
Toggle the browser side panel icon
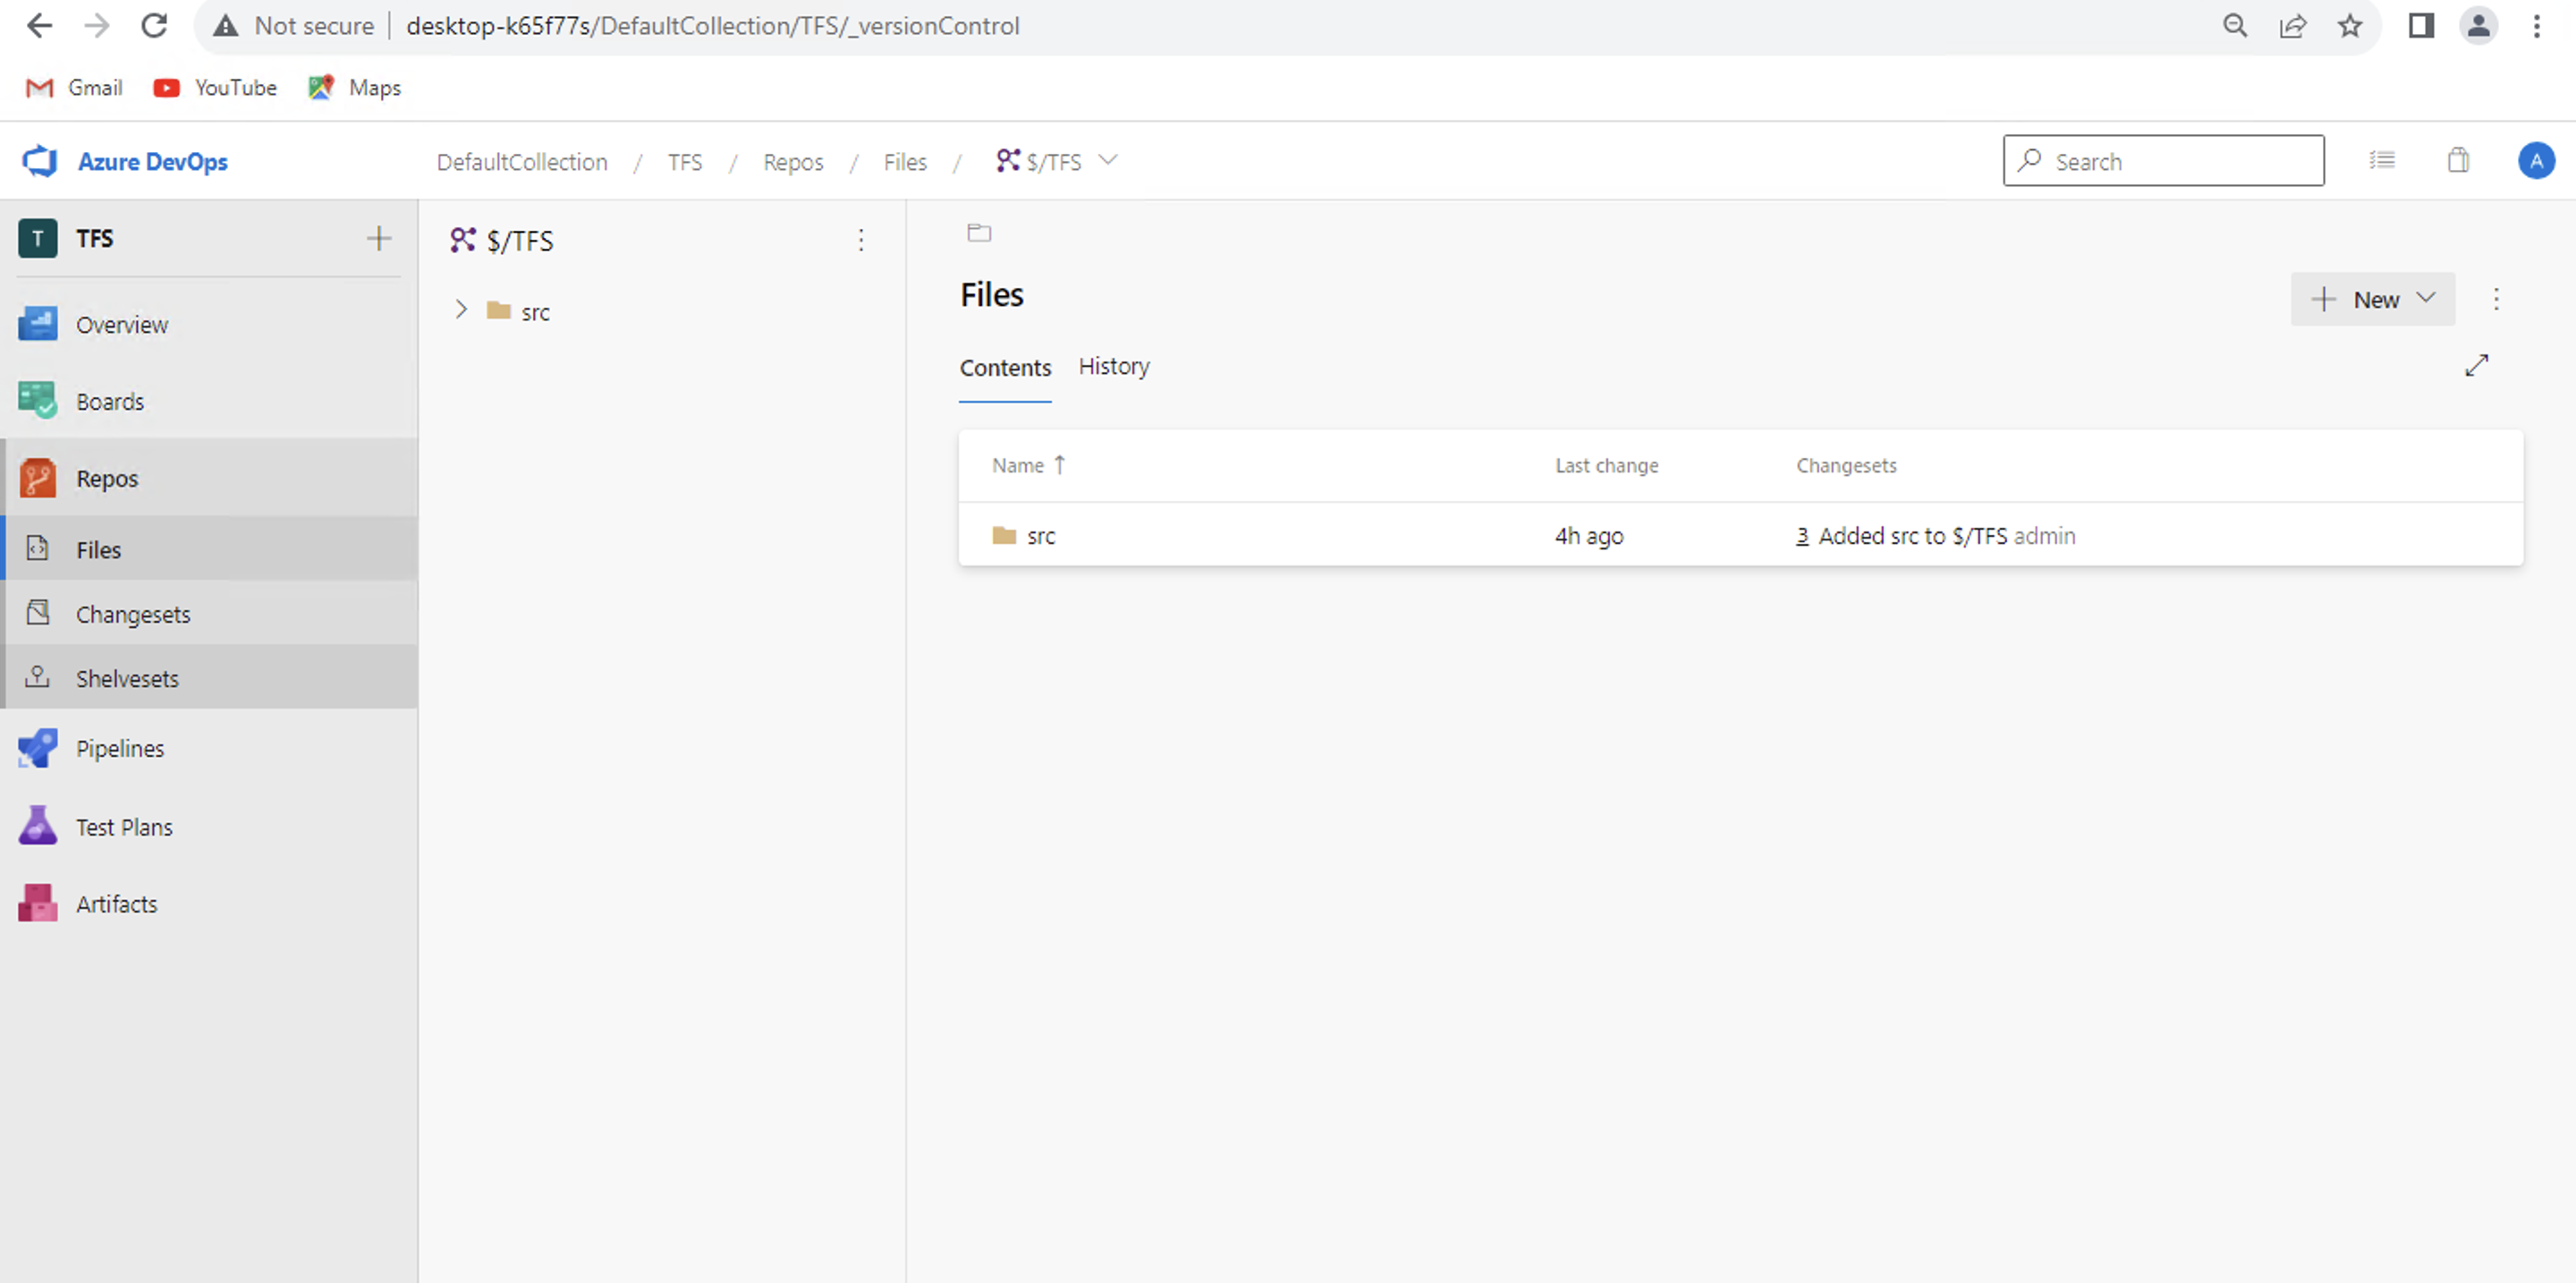click(2421, 25)
